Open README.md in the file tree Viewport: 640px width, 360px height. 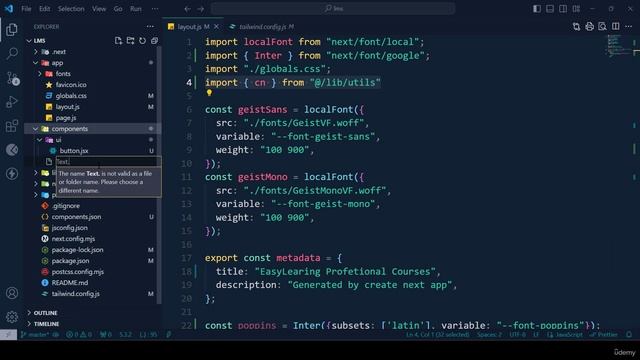69,283
